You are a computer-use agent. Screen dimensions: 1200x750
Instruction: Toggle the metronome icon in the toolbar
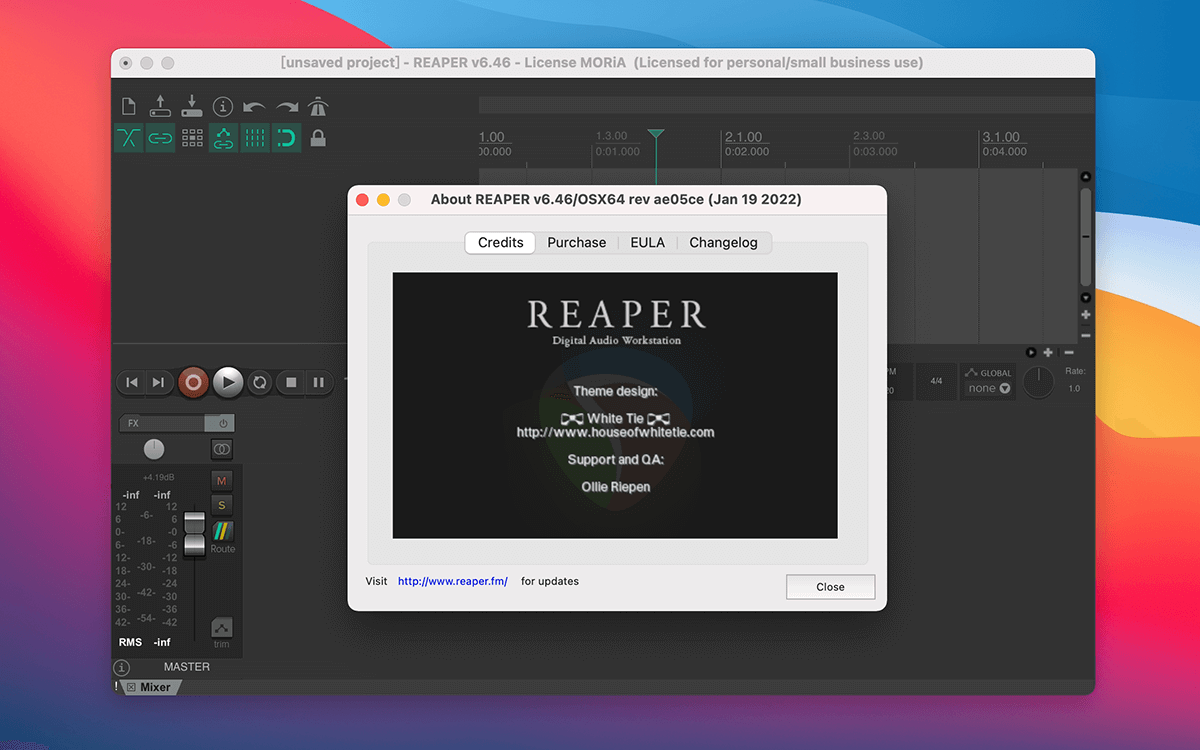[x=318, y=106]
